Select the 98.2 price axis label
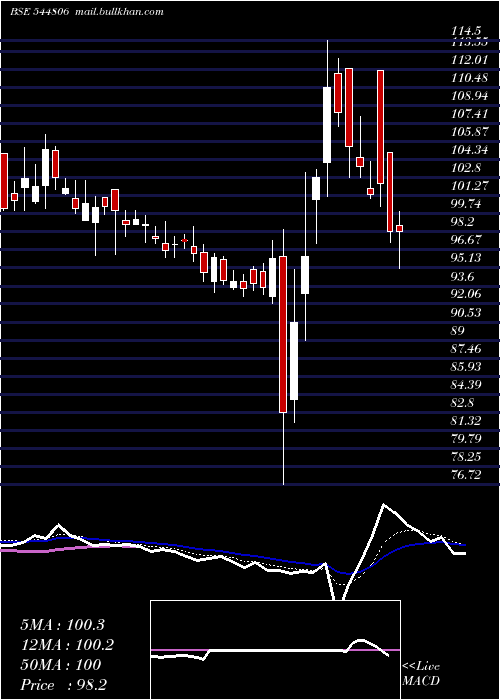The width and height of the screenshot is (500, 700). click(x=463, y=222)
